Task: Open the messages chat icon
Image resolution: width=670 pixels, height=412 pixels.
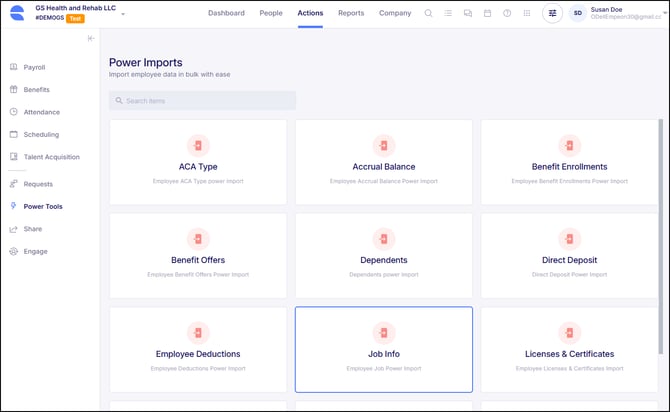Action: click(468, 13)
